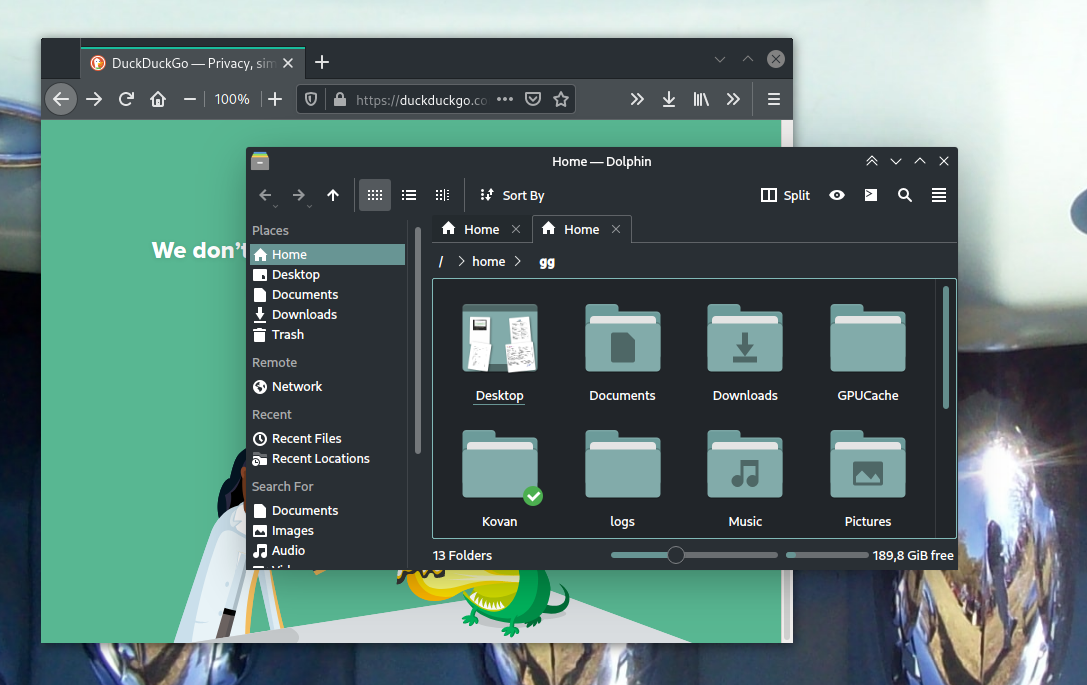
Task: Switch Dolphin to icons view mode
Action: click(x=374, y=195)
